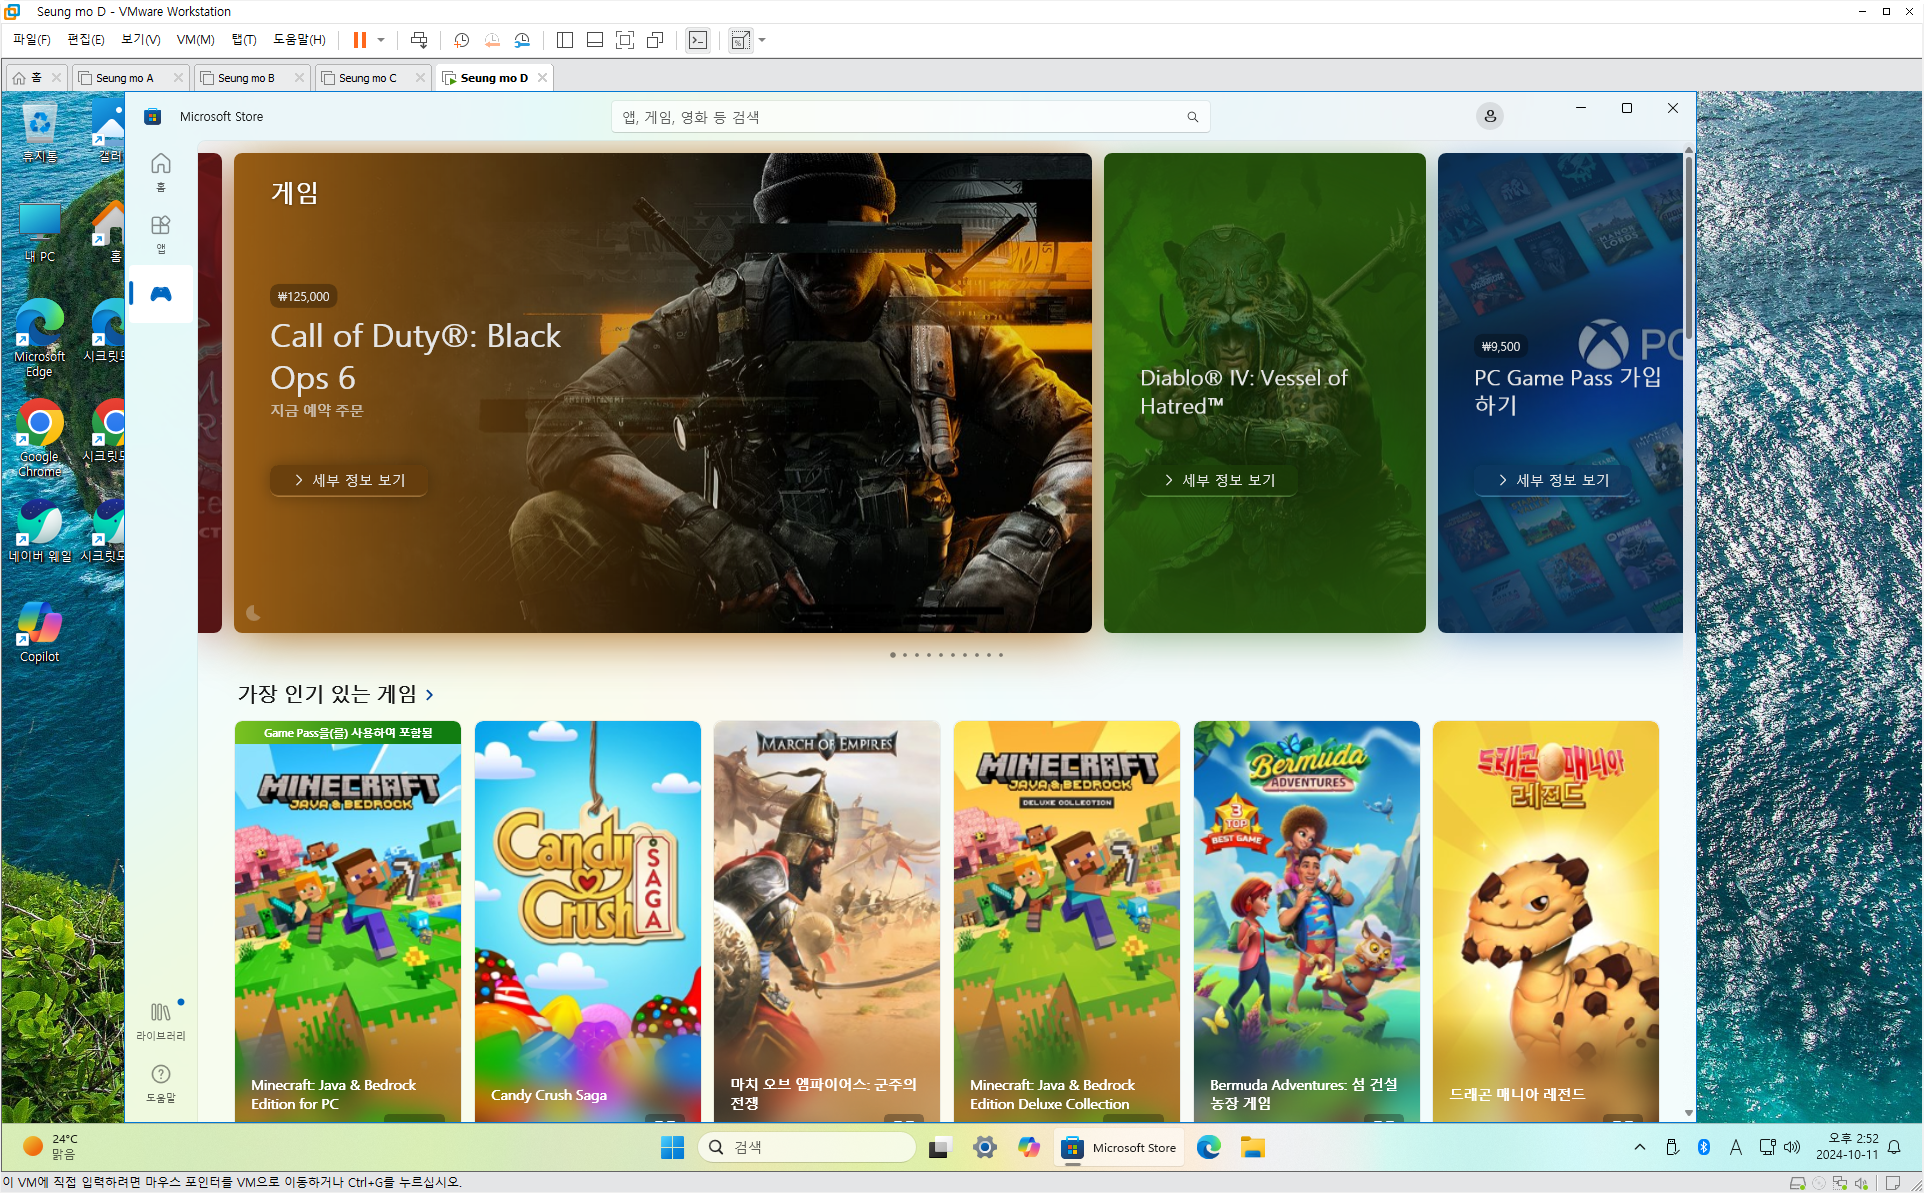This screenshot has width=1924, height=1193.
Task: Open the 도움말(H) menu
Action: click(x=299, y=40)
